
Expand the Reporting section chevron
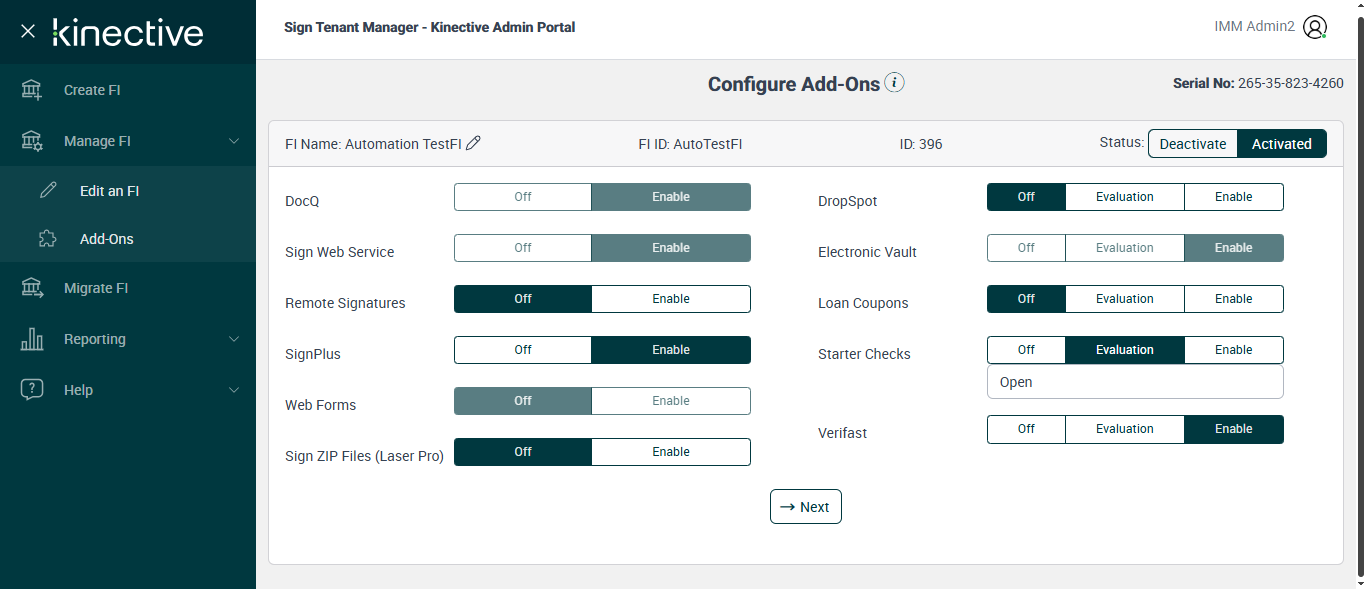234,339
